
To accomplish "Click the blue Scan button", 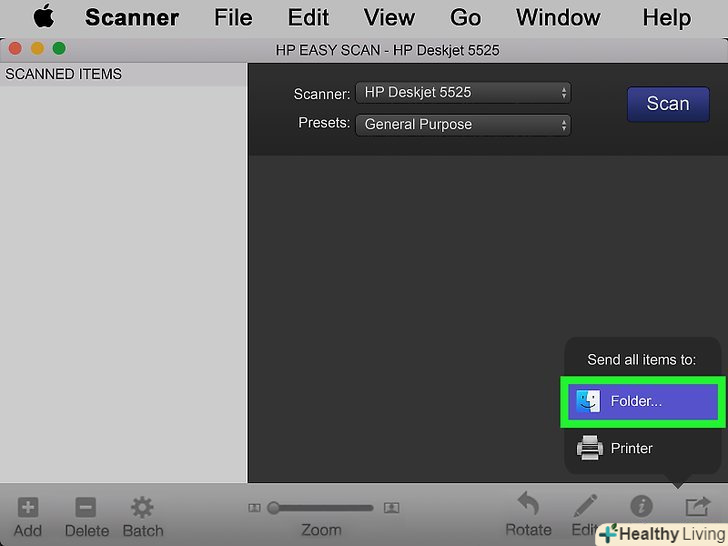I will pyautogui.click(x=668, y=104).
